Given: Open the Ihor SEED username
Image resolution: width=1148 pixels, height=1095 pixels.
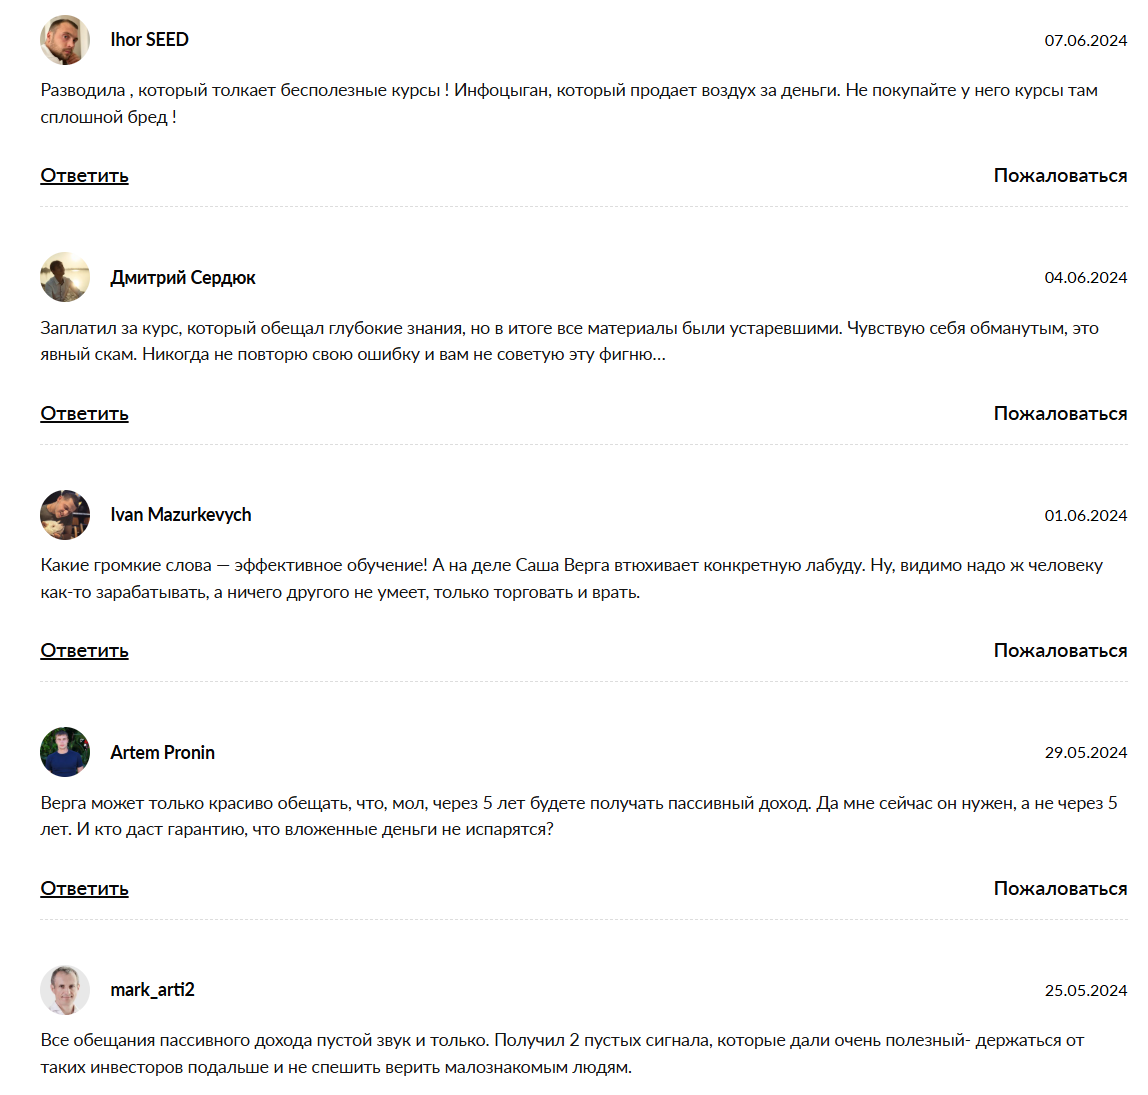Looking at the screenshot, I should (x=150, y=40).
